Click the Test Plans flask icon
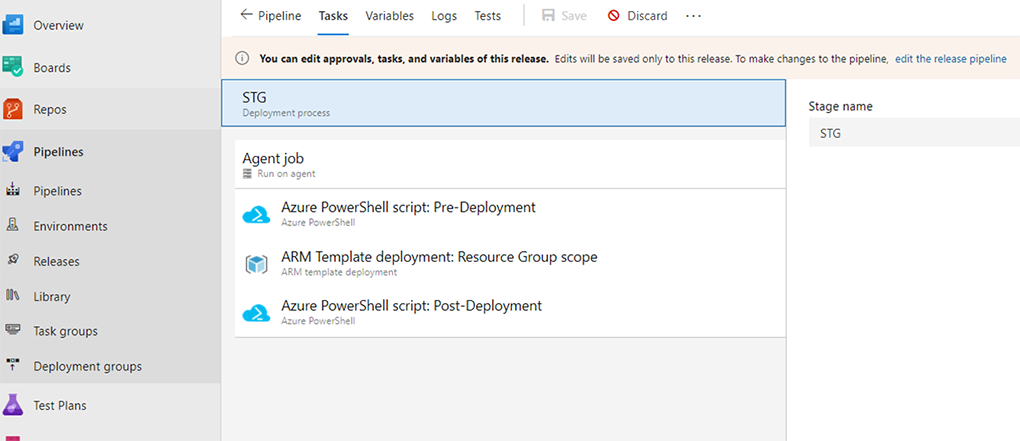Viewport: 1020px width, 441px height. click(13, 405)
